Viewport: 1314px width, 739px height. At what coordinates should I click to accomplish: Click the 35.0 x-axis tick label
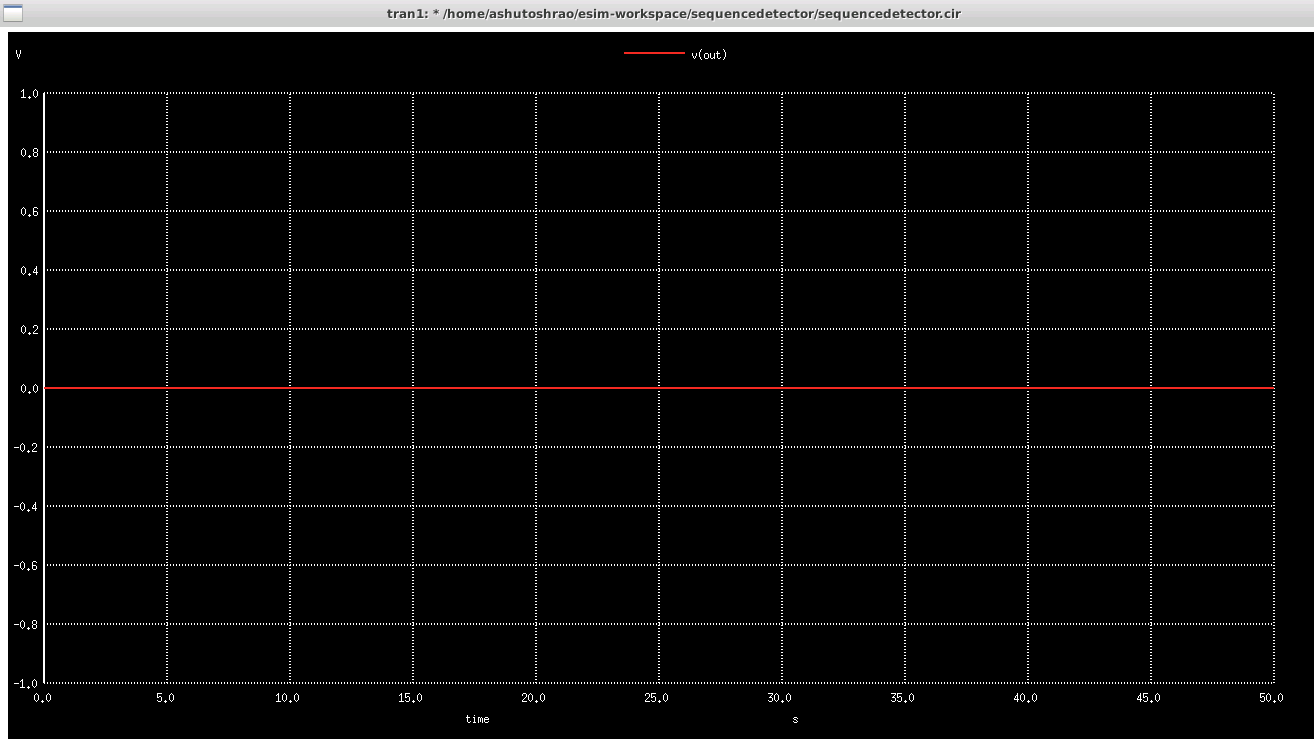(x=904, y=699)
